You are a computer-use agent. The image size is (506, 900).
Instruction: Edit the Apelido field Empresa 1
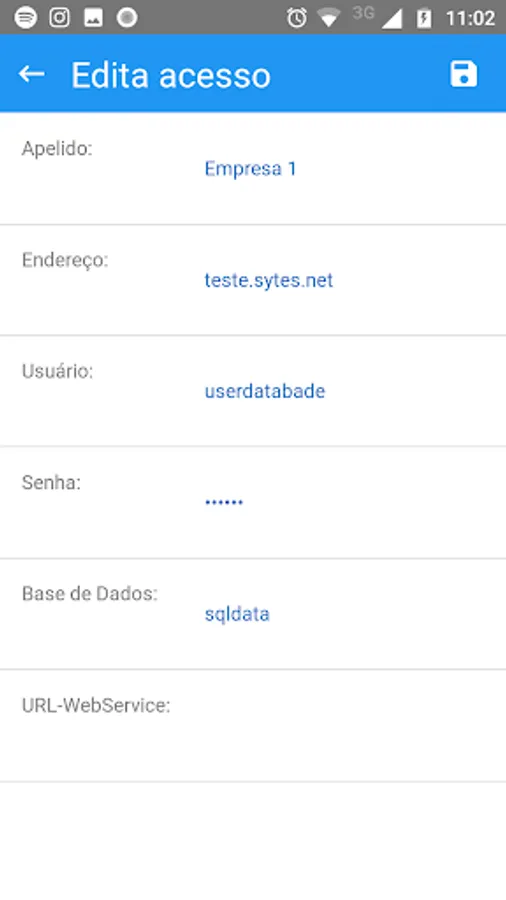[344, 169]
